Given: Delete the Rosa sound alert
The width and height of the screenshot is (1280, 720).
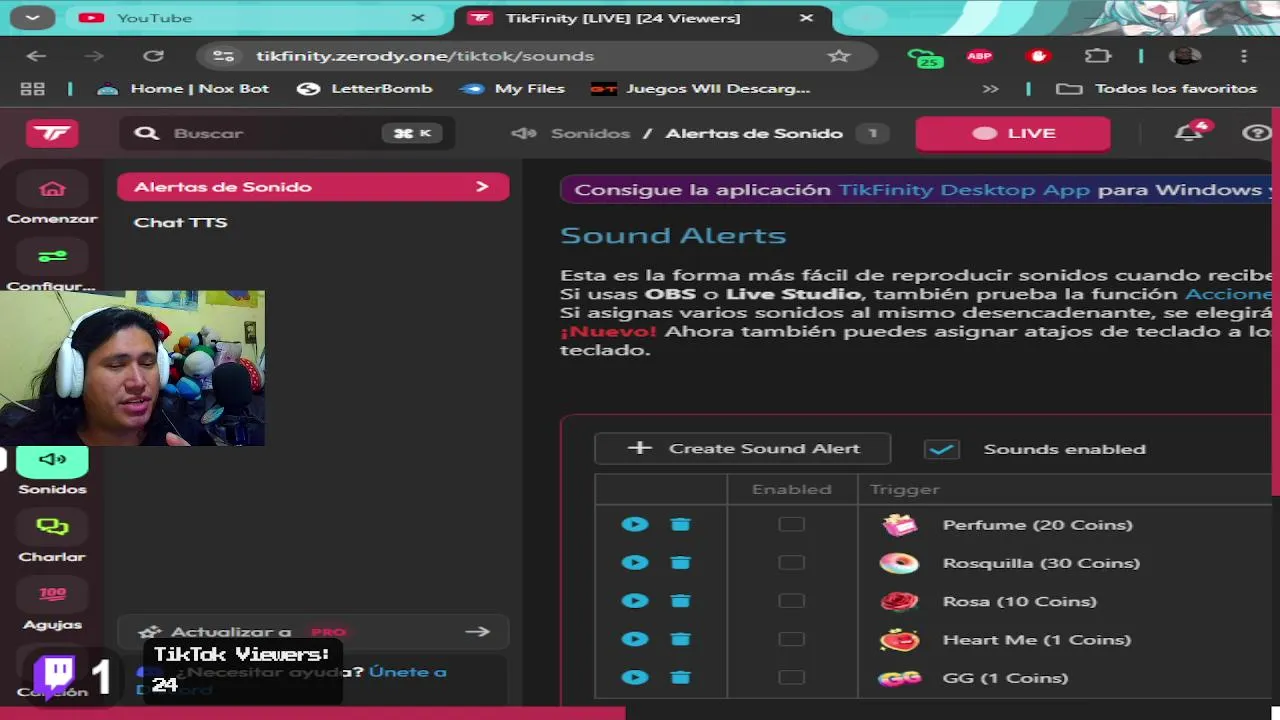Looking at the screenshot, I should 680,600.
